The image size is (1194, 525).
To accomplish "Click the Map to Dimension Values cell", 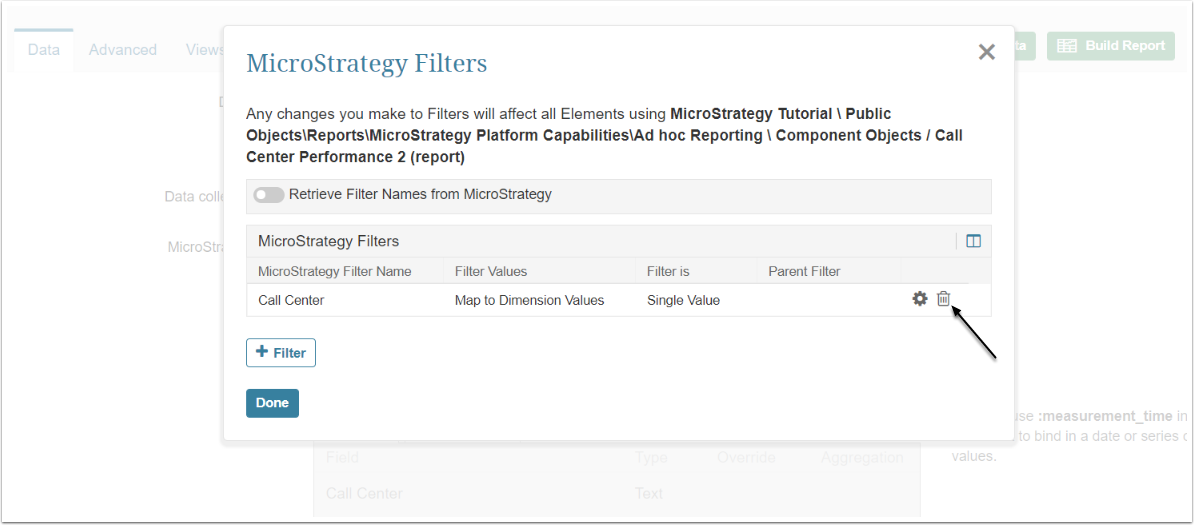I will coord(529,300).
